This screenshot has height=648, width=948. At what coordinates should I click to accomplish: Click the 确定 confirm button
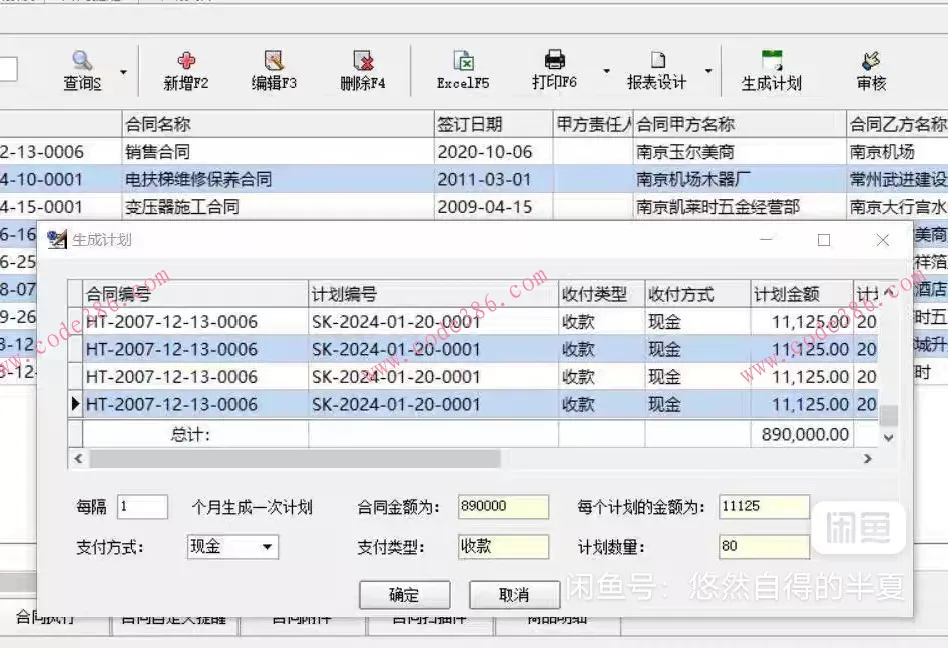click(x=404, y=594)
